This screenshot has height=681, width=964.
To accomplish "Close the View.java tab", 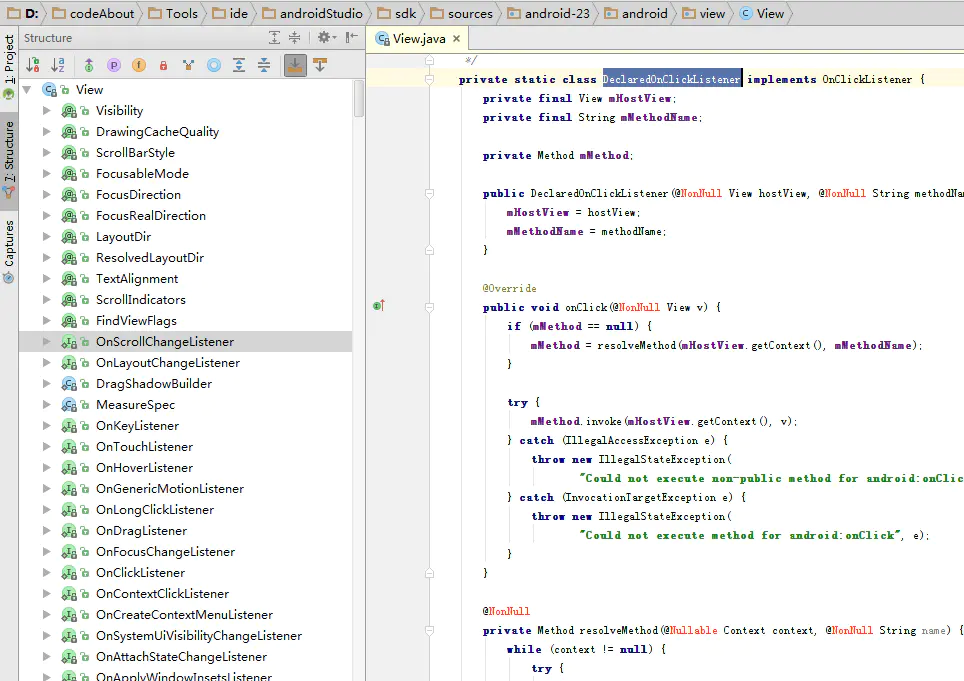I will 457,38.
